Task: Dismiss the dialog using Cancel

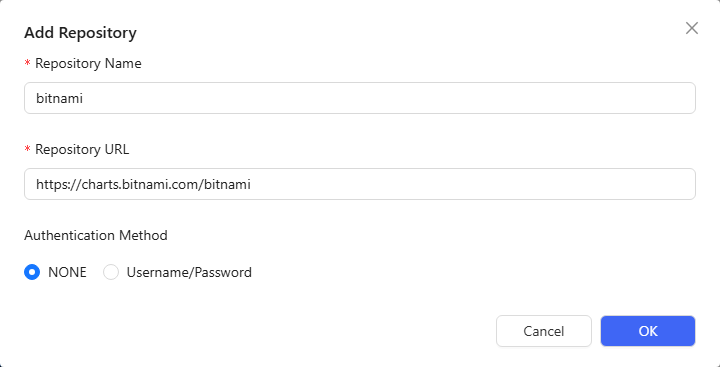Action: click(x=544, y=331)
